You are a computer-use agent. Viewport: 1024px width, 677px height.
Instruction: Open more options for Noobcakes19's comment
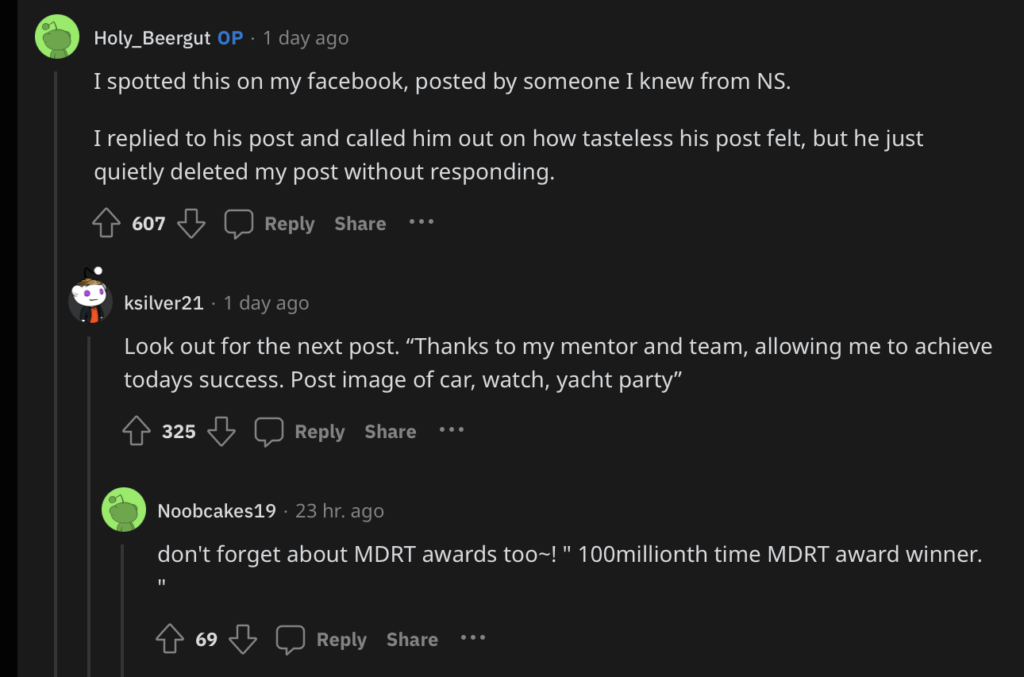(472, 638)
